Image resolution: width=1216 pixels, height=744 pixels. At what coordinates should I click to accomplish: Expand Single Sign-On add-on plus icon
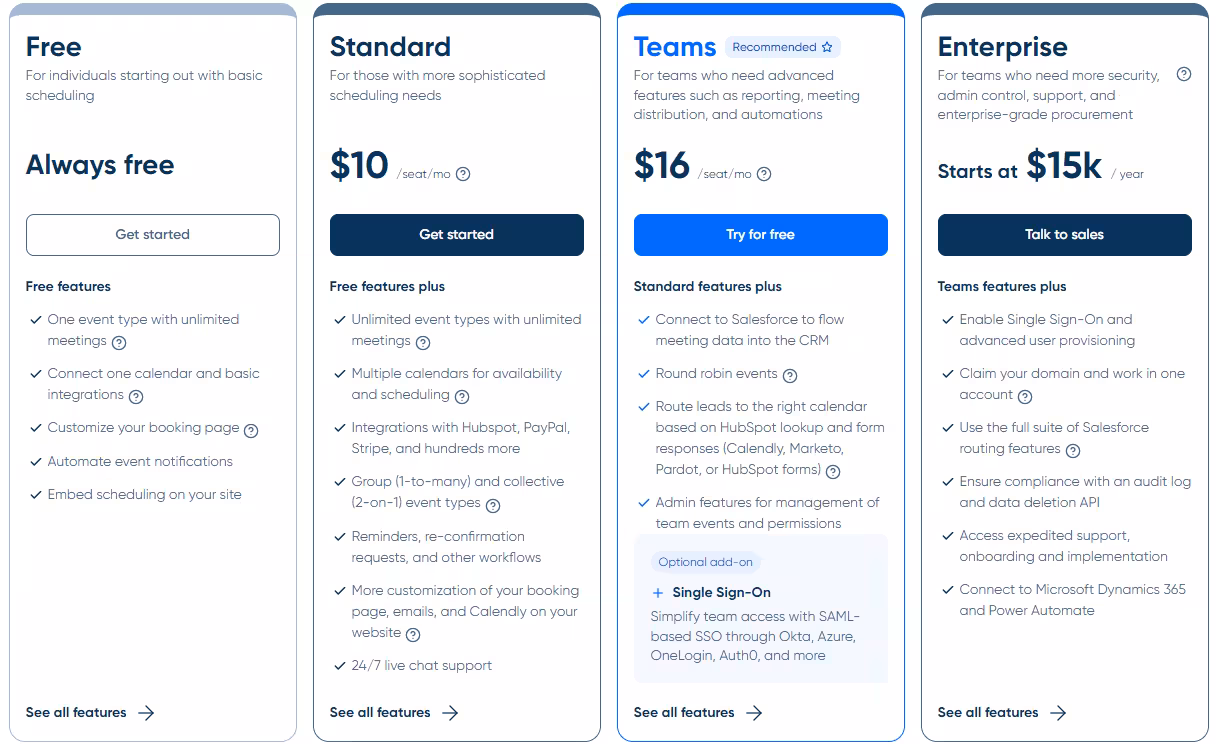pyautogui.click(x=657, y=593)
